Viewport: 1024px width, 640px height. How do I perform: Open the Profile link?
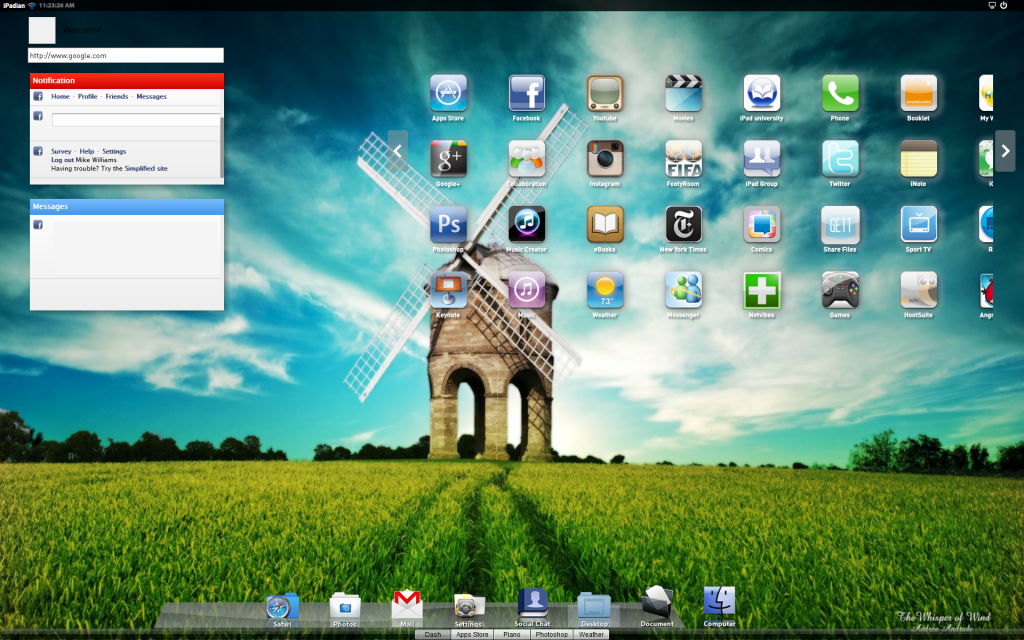tap(88, 96)
